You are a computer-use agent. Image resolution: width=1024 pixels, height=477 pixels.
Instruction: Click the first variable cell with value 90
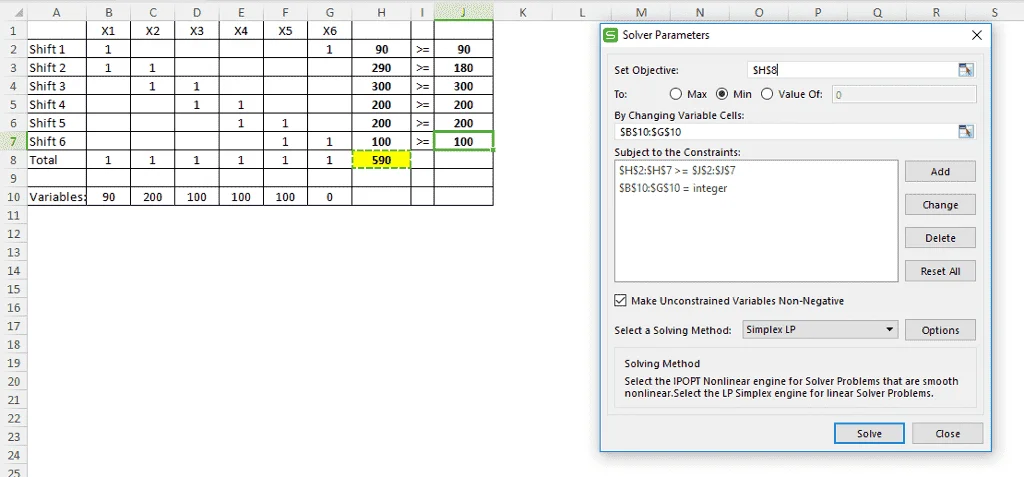tap(108, 197)
